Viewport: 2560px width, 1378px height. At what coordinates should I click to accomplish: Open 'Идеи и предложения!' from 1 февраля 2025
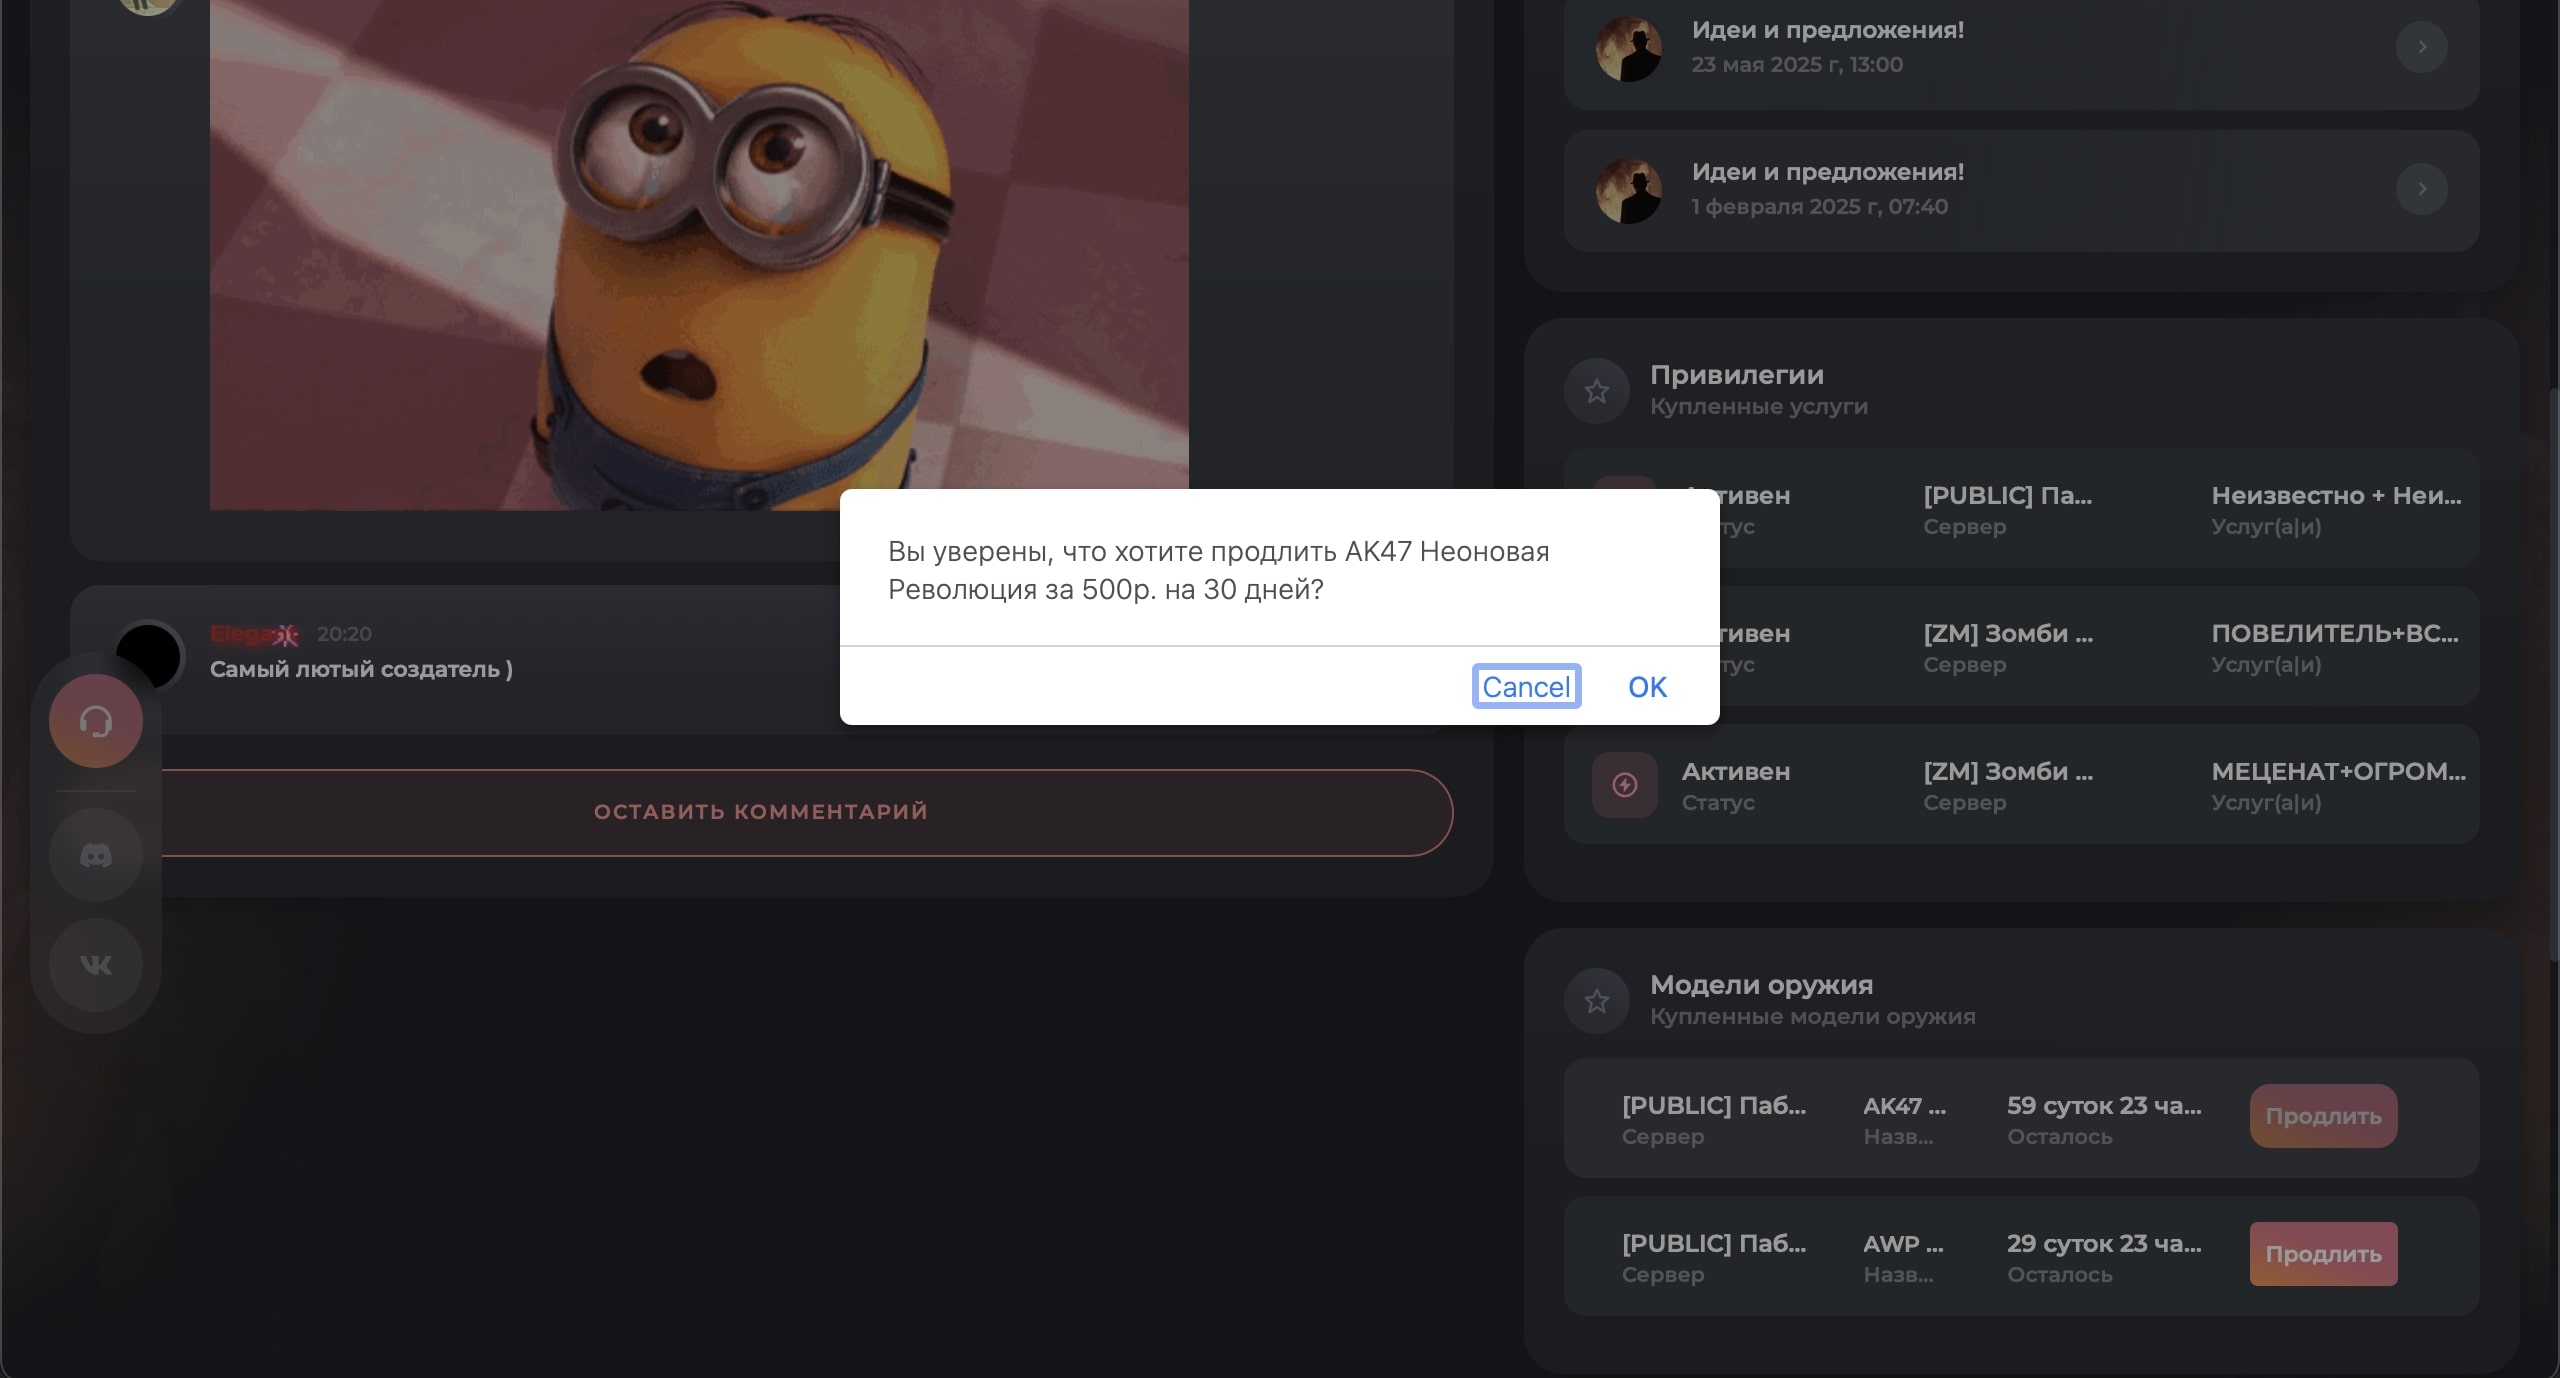pyautogui.click(x=1828, y=172)
